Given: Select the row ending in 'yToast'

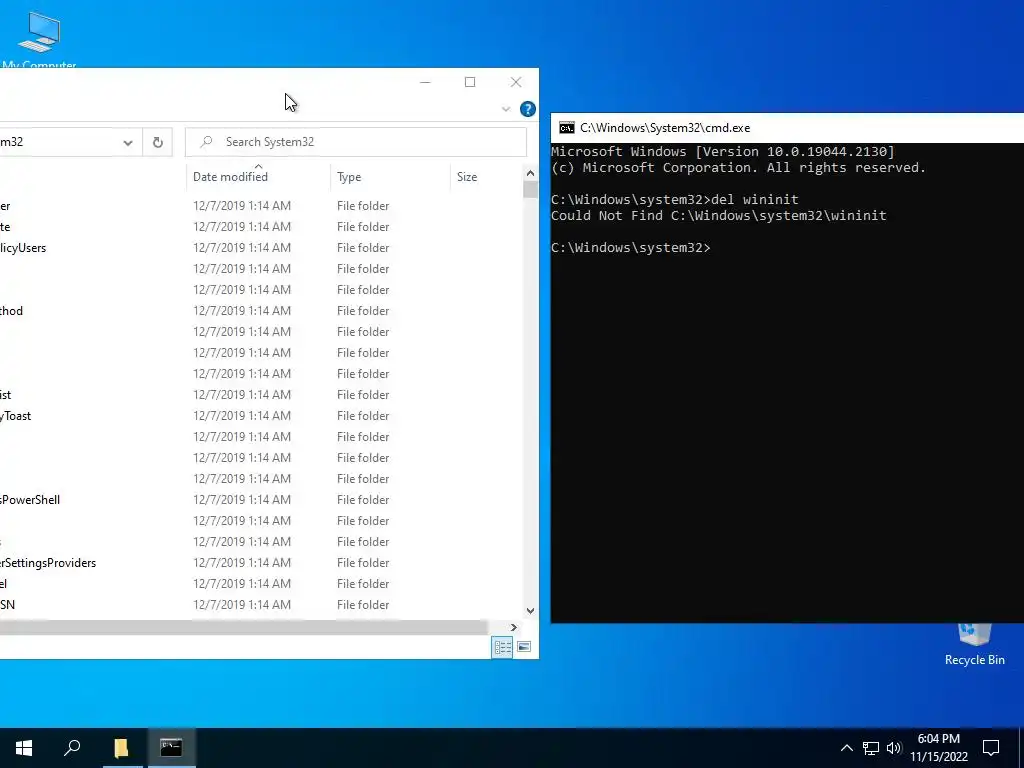Looking at the screenshot, I should pyautogui.click(x=261, y=416).
